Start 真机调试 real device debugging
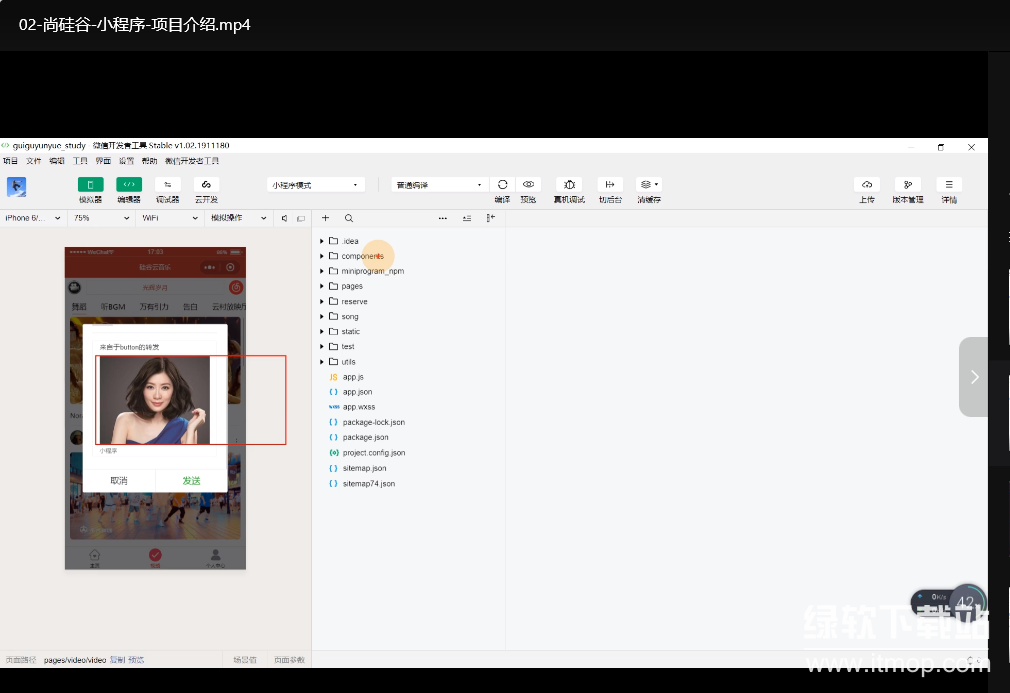This screenshot has height=693, width=1010. pos(569,185)
